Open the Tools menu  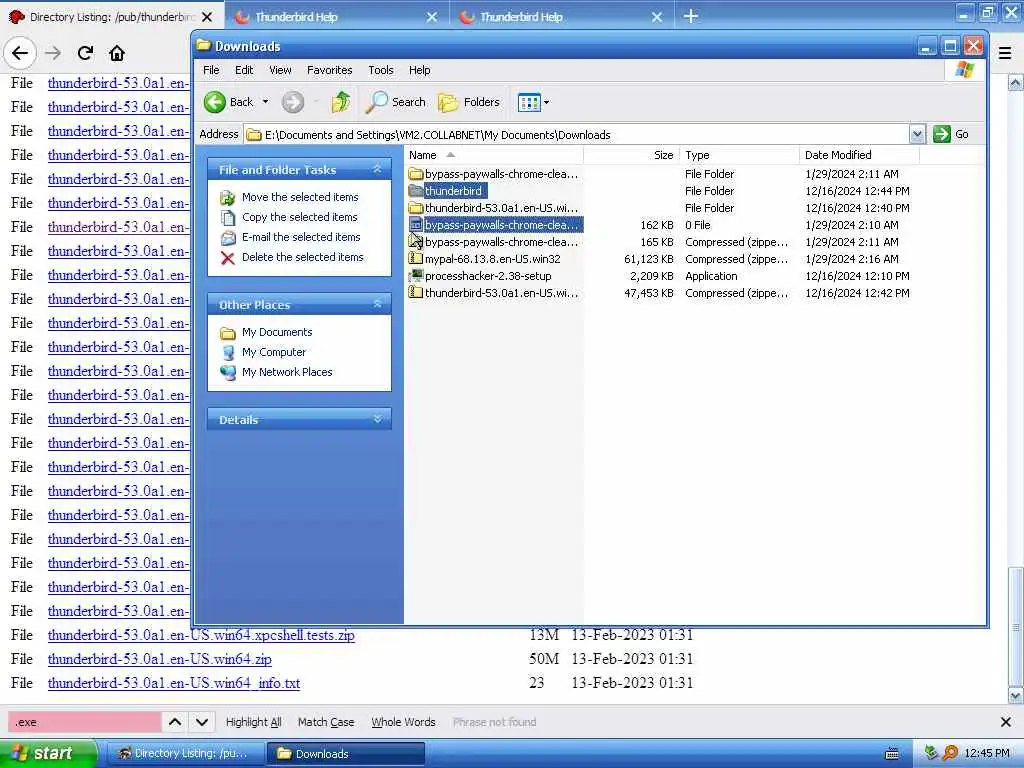coord(381,70)
